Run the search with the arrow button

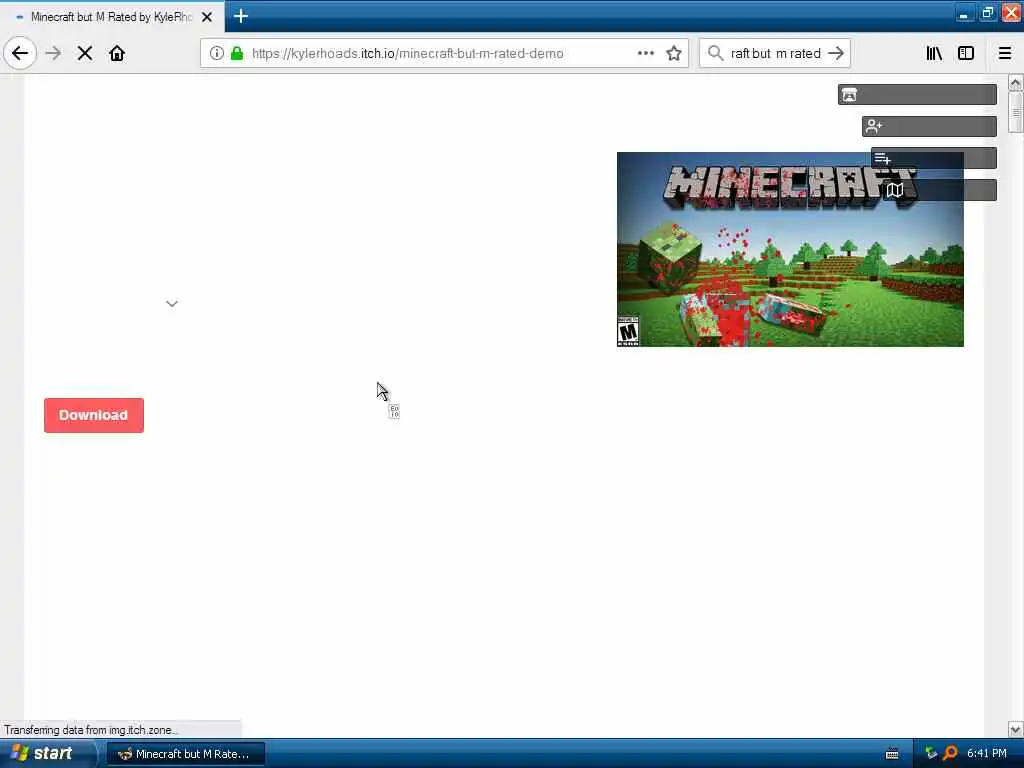tap(836, 53)
